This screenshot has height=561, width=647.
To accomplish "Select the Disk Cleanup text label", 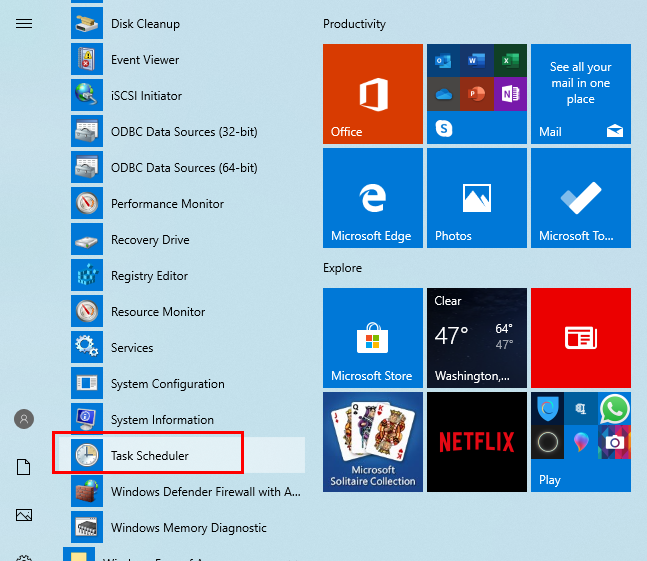I will point(145,24).
